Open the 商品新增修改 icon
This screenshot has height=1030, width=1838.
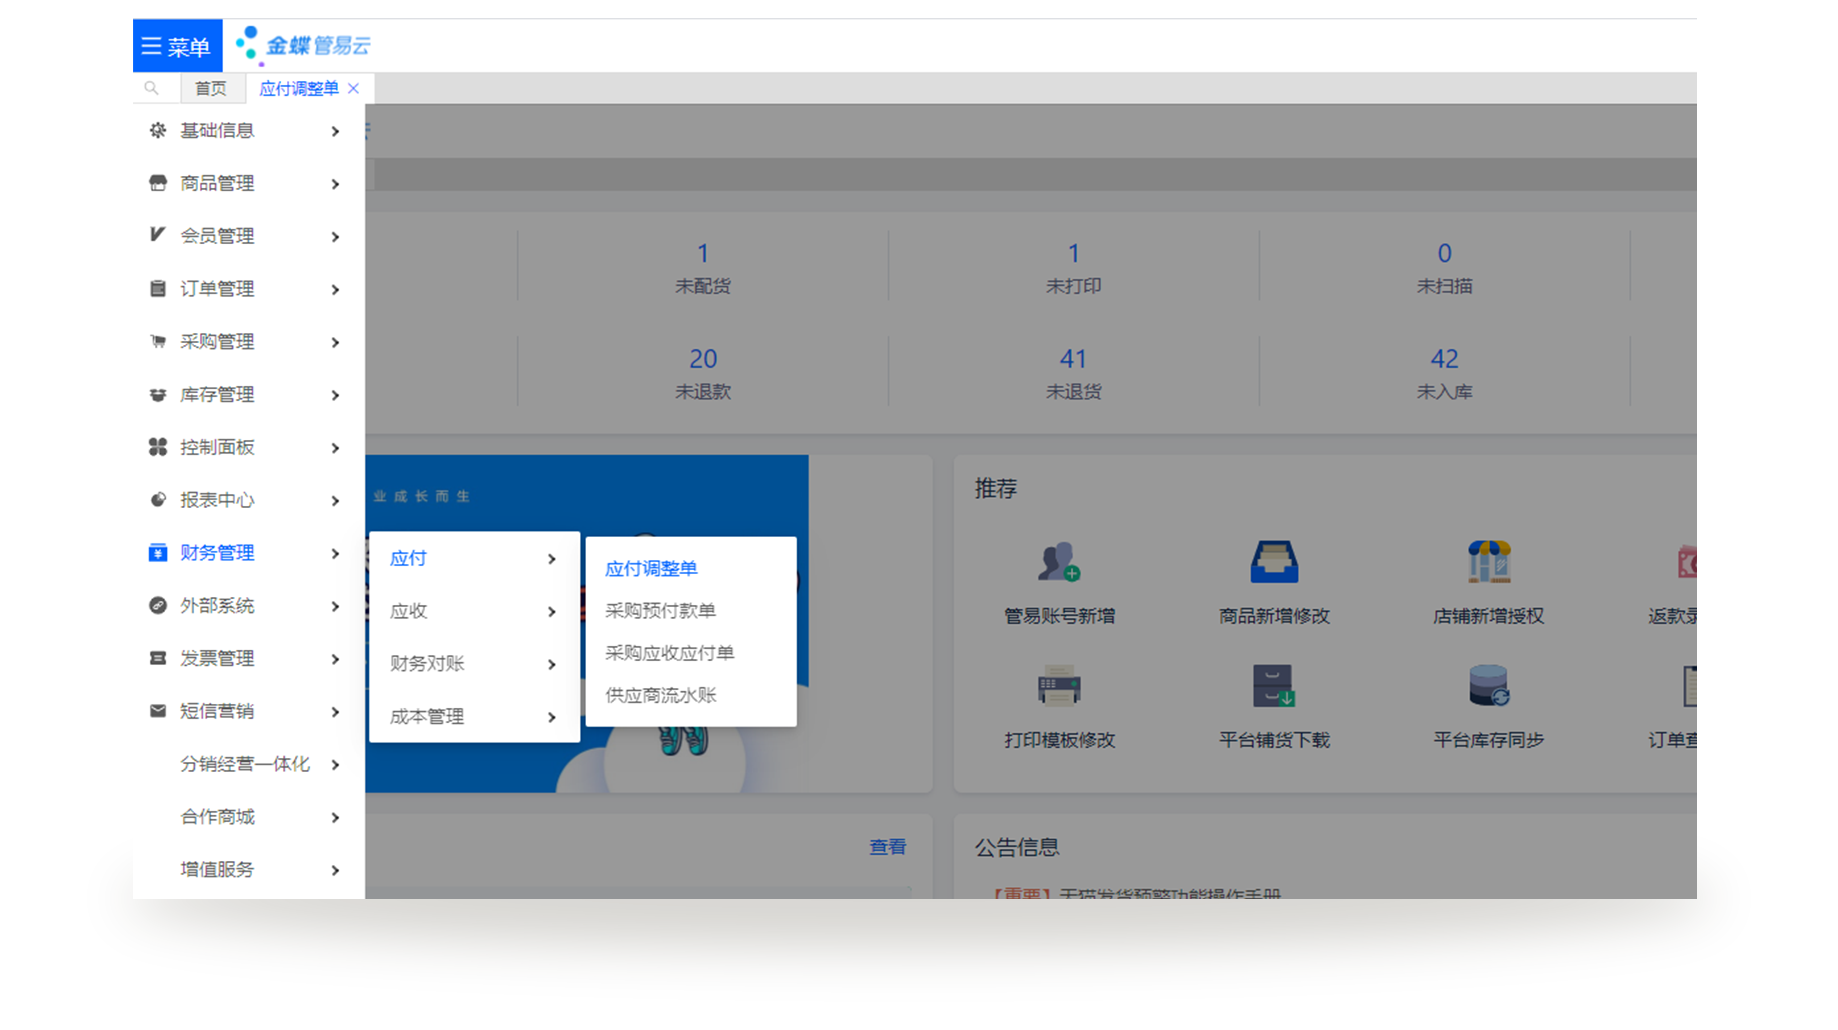tap(1273, 563)
